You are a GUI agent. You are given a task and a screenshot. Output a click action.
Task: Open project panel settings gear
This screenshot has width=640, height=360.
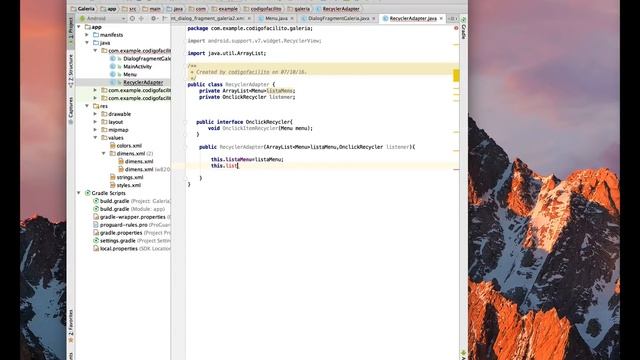(153, 18)
